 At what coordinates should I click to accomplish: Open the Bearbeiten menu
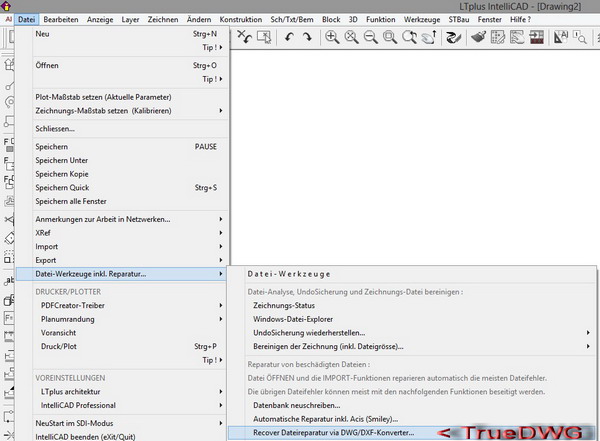(61, 20)
